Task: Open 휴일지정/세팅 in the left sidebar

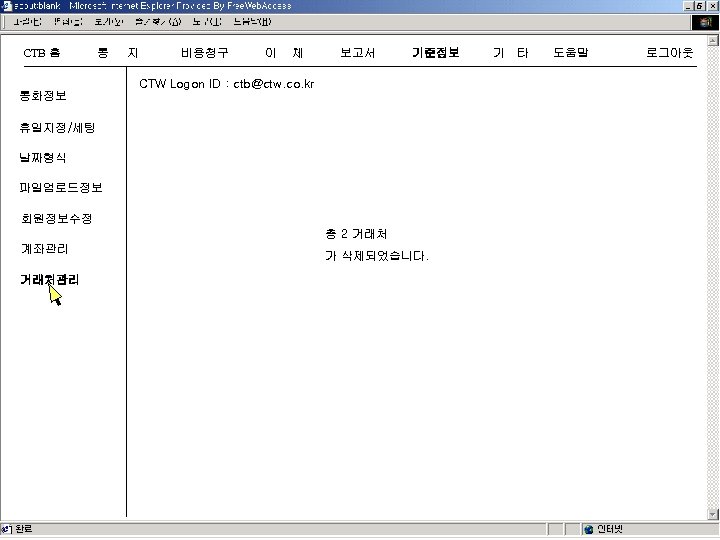Action: point(57,127)
